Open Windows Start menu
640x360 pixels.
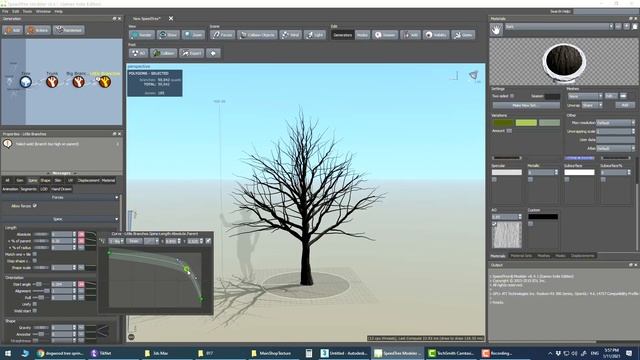[x=7, y=353]
